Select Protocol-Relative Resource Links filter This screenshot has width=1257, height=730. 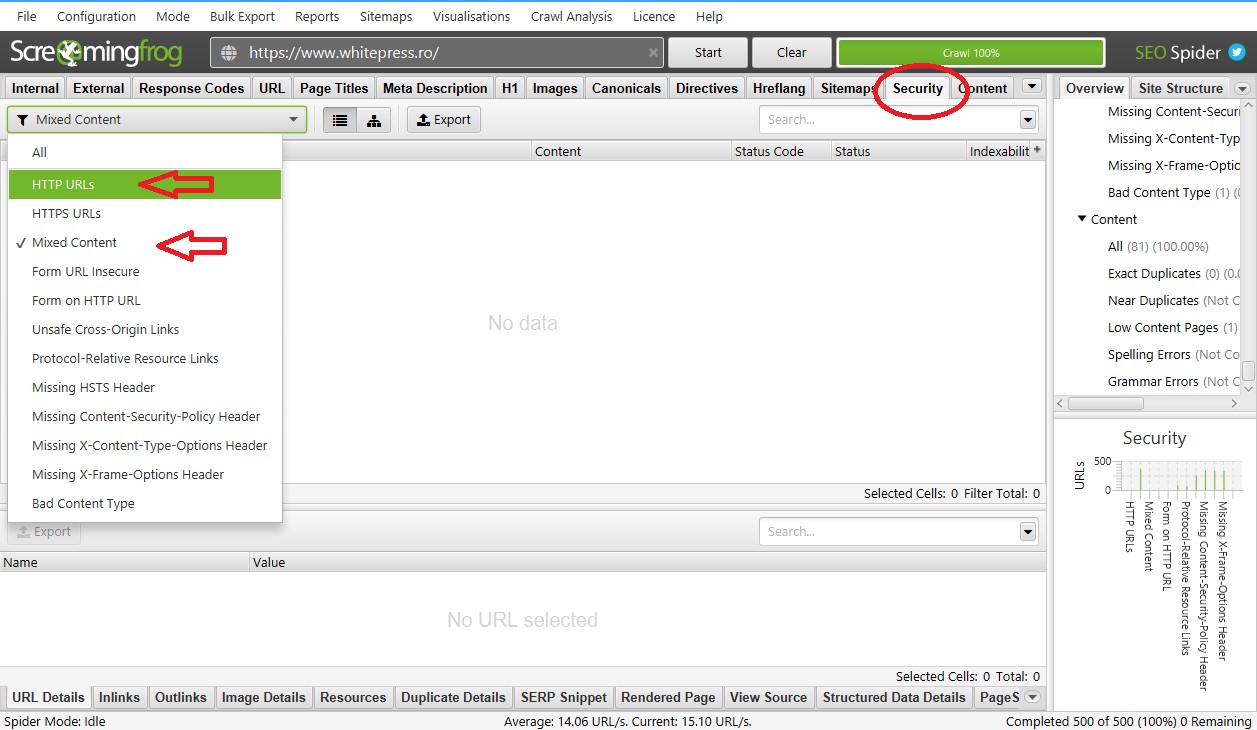145,358
